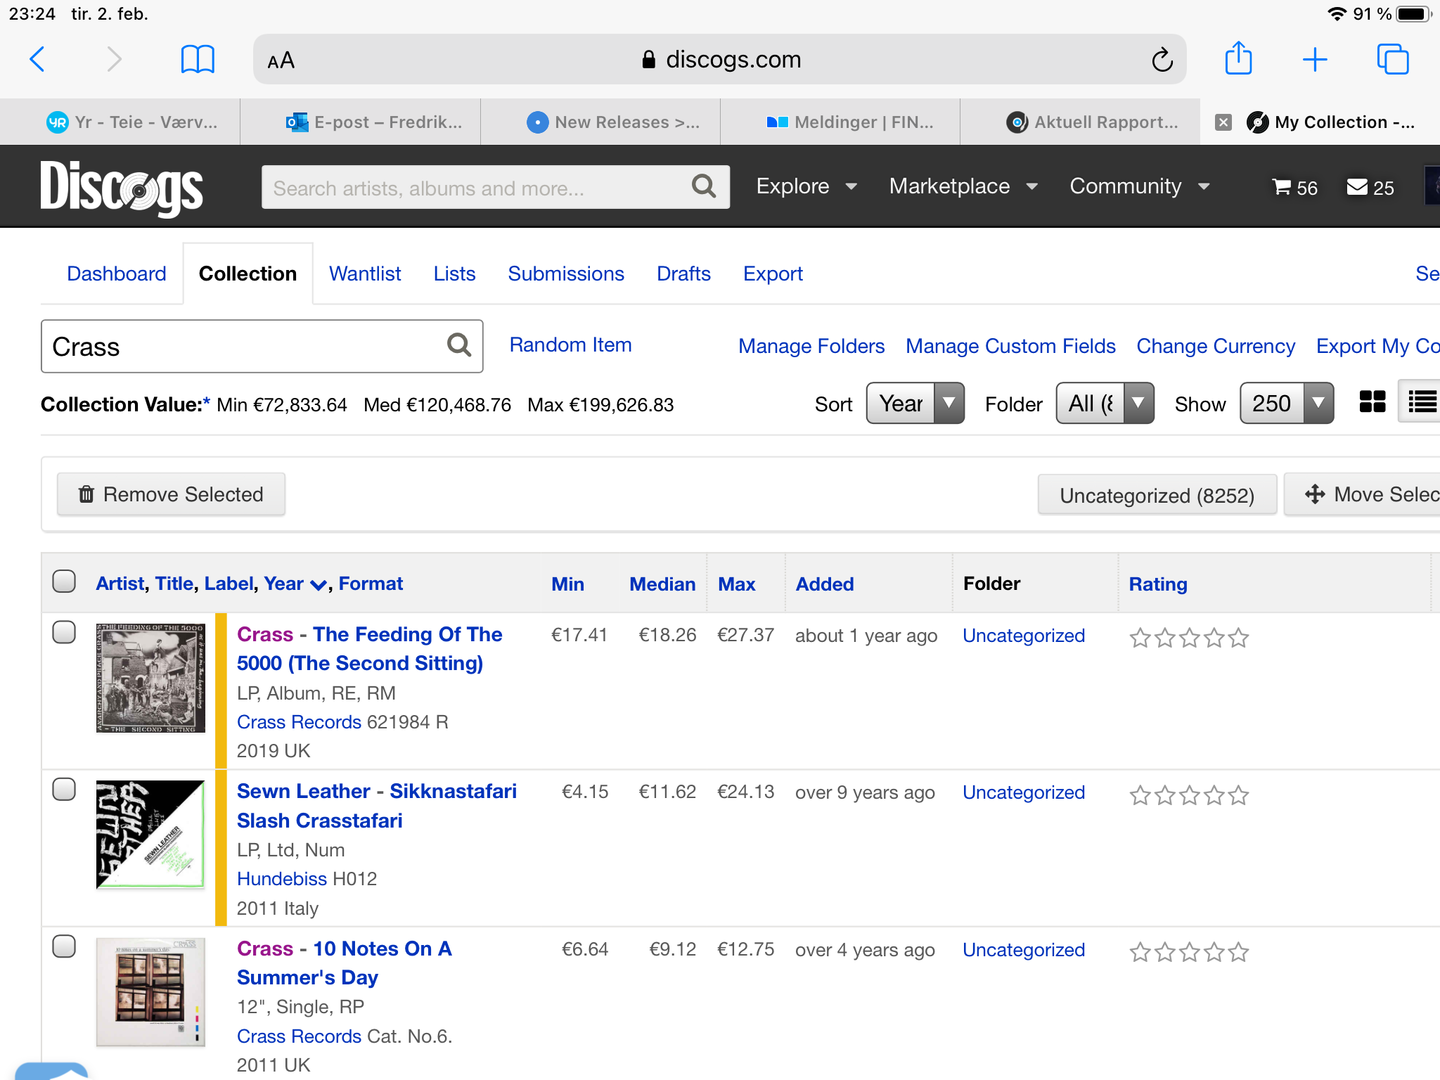Check the 10 Notes On A Summer's Day row
This screenshot has height=1080, width=1440.
coord(64,946)
